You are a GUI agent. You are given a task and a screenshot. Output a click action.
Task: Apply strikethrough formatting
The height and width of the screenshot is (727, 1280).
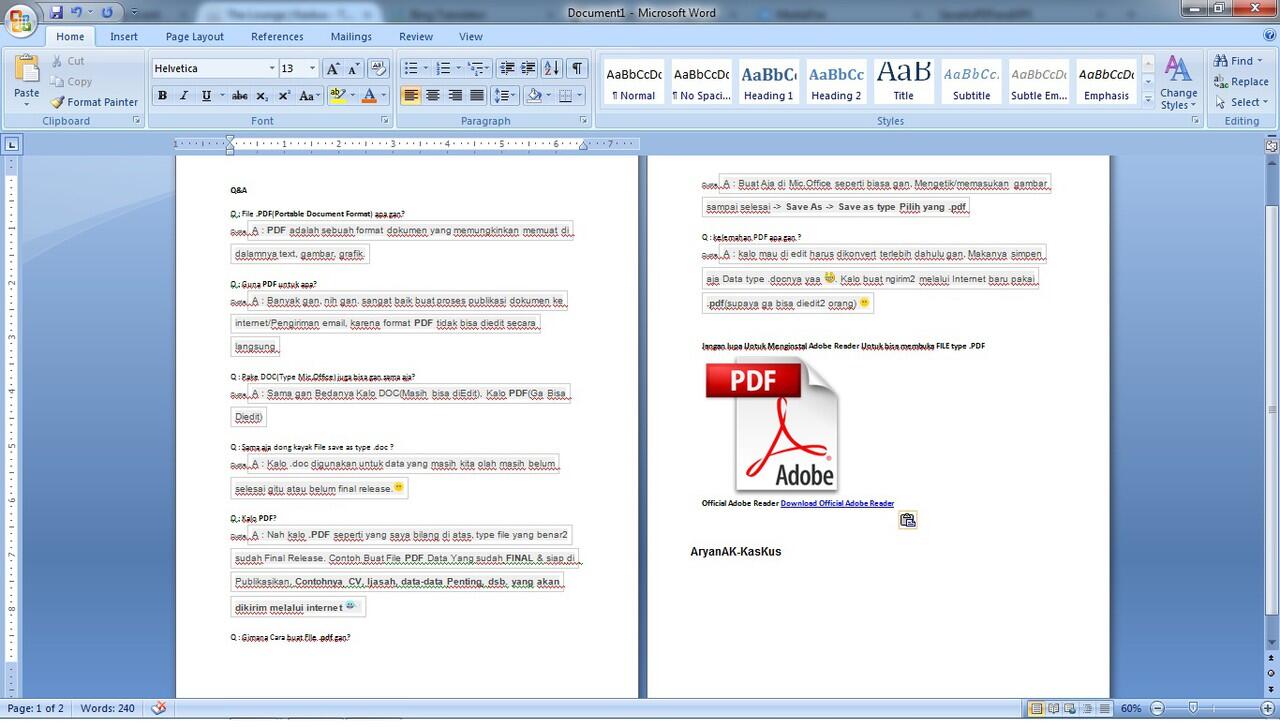click(x=239, y=96)
